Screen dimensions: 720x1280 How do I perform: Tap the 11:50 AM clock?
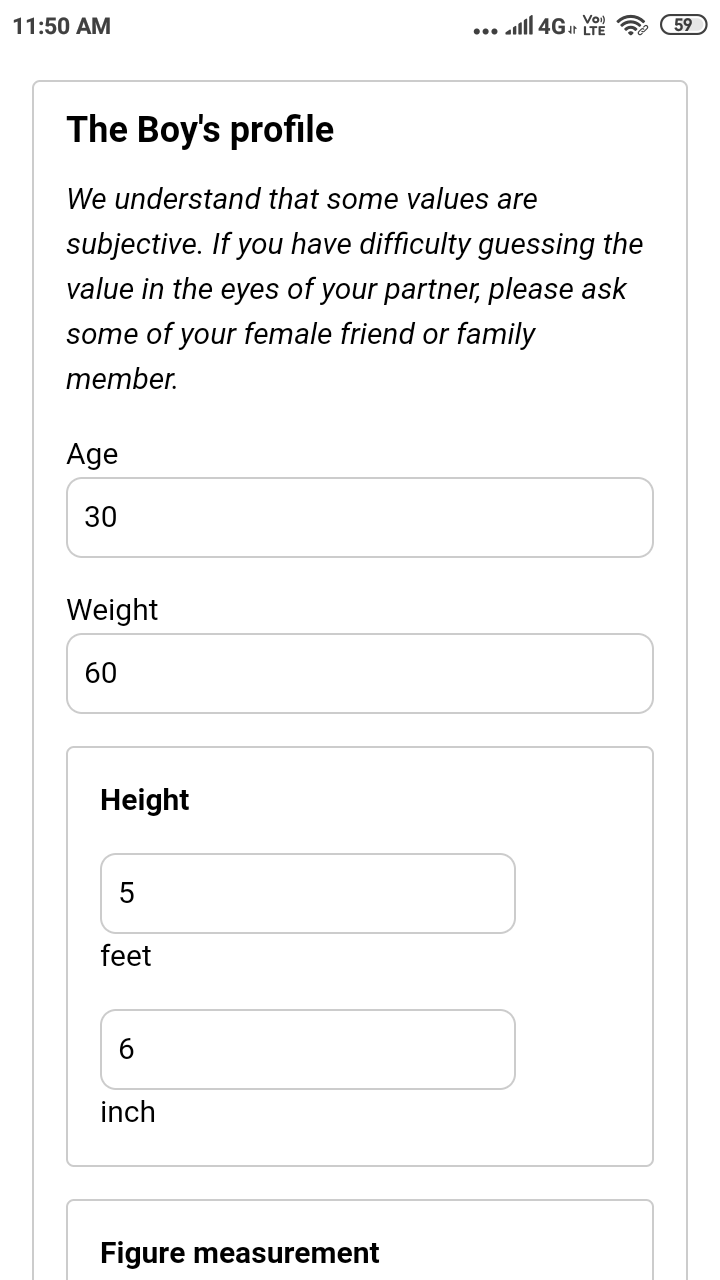pos(62,26)
